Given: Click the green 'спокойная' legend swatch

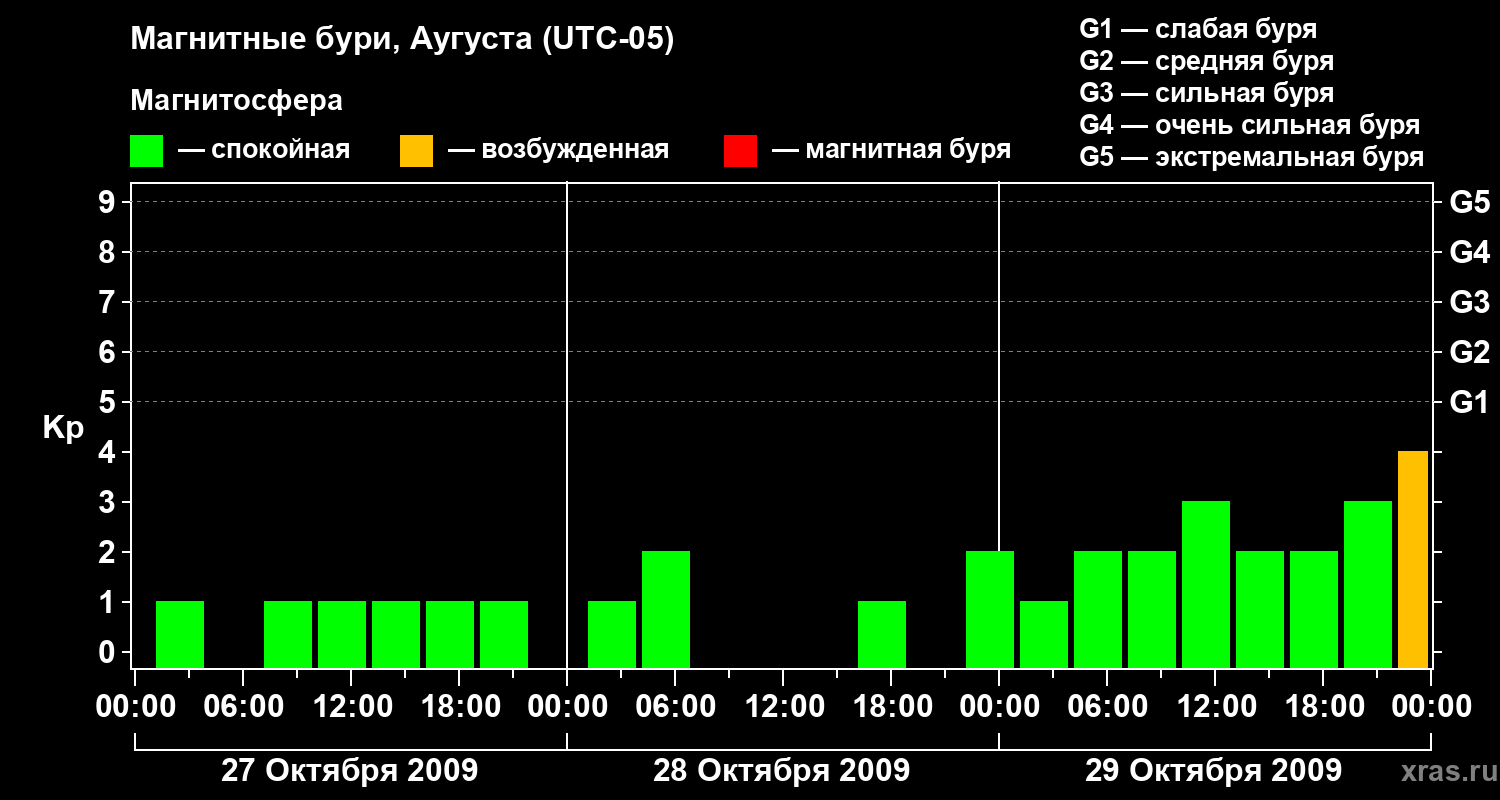Looking at the screenshot, I should [x=146, y=151].
